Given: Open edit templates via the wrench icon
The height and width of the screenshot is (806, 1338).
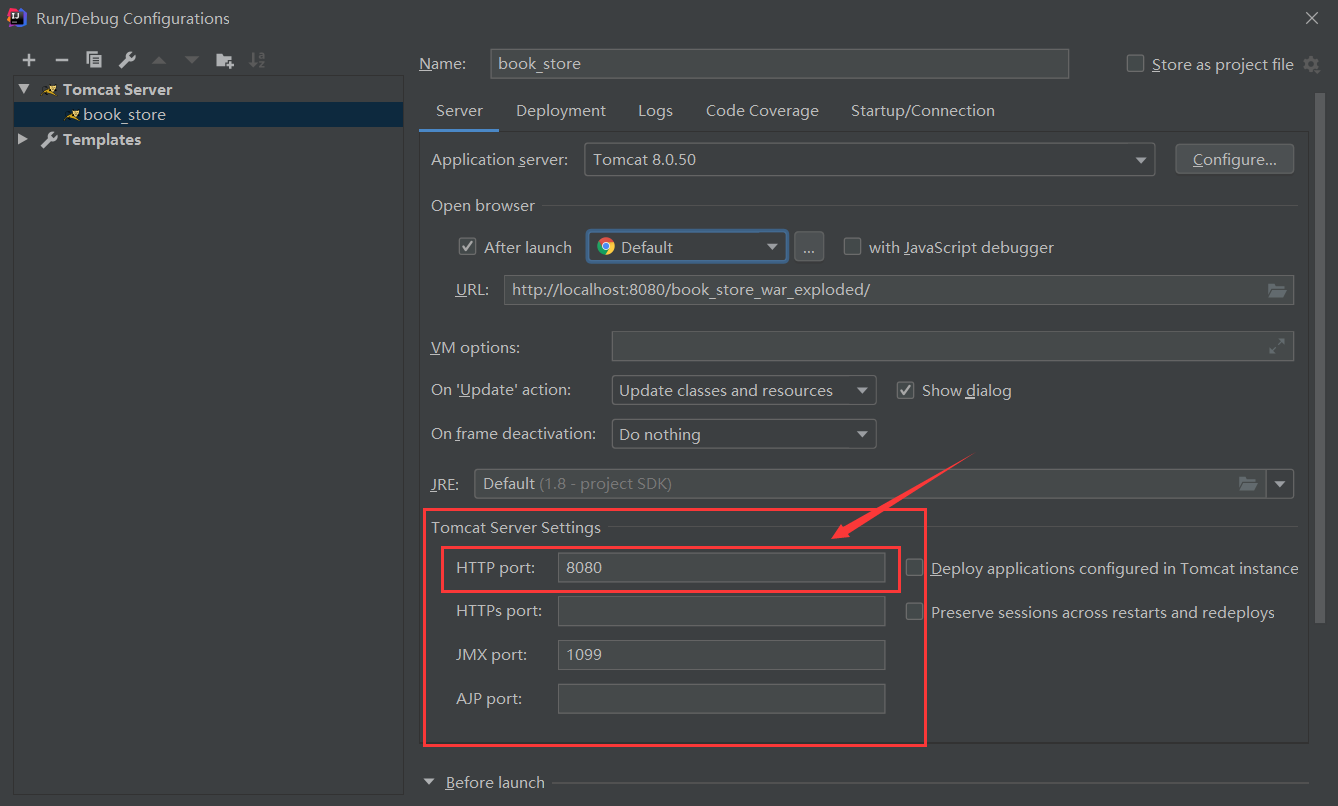Looking at the screenshot, I should tap(127, 60).
